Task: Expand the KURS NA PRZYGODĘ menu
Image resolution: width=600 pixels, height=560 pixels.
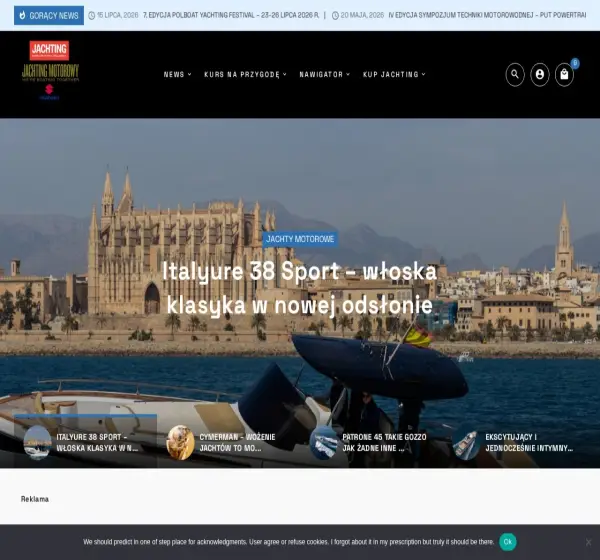Action: [245, 74]
